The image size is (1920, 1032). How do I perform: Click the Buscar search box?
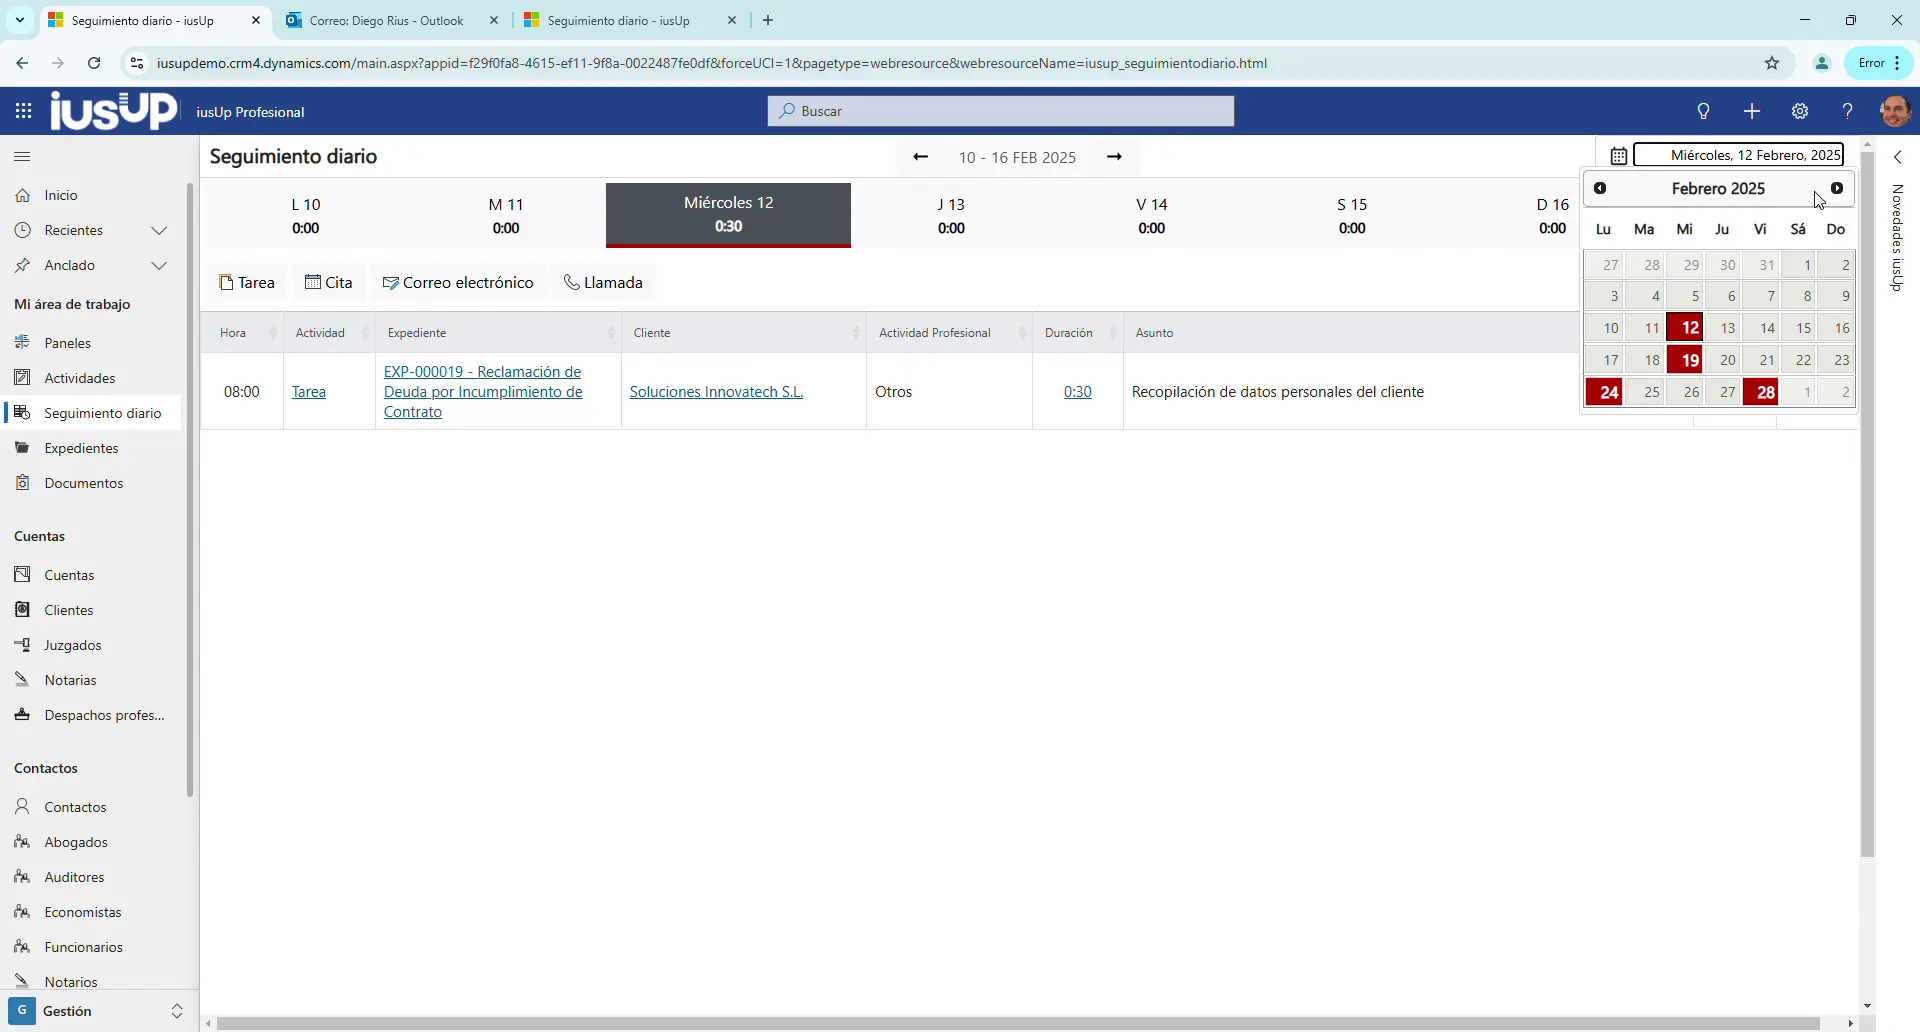[1000, 111]
